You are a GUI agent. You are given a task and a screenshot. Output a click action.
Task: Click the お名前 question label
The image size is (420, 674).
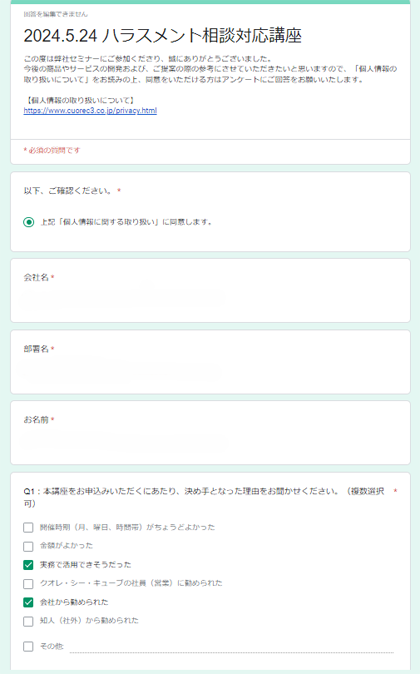point(36,420)
